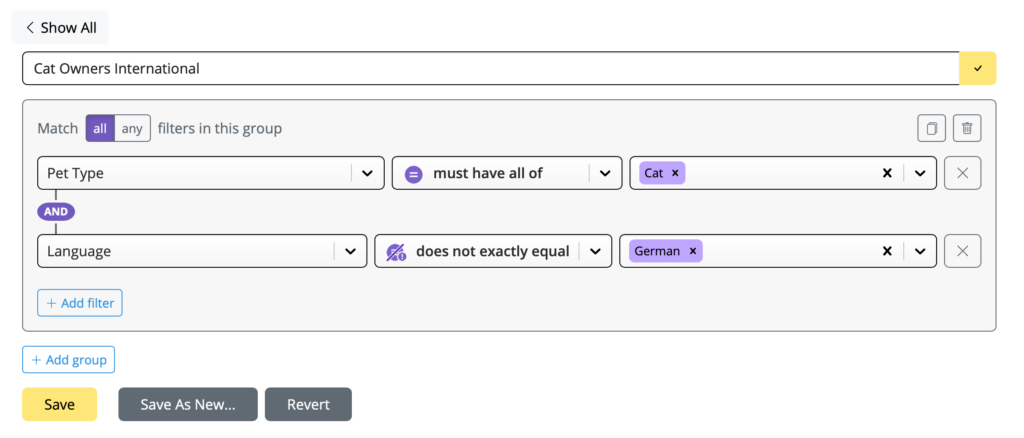Confirm segment name with yellow checkmark
The height and width of the screenshot is (438, 1024).
(x=978, y=68)
